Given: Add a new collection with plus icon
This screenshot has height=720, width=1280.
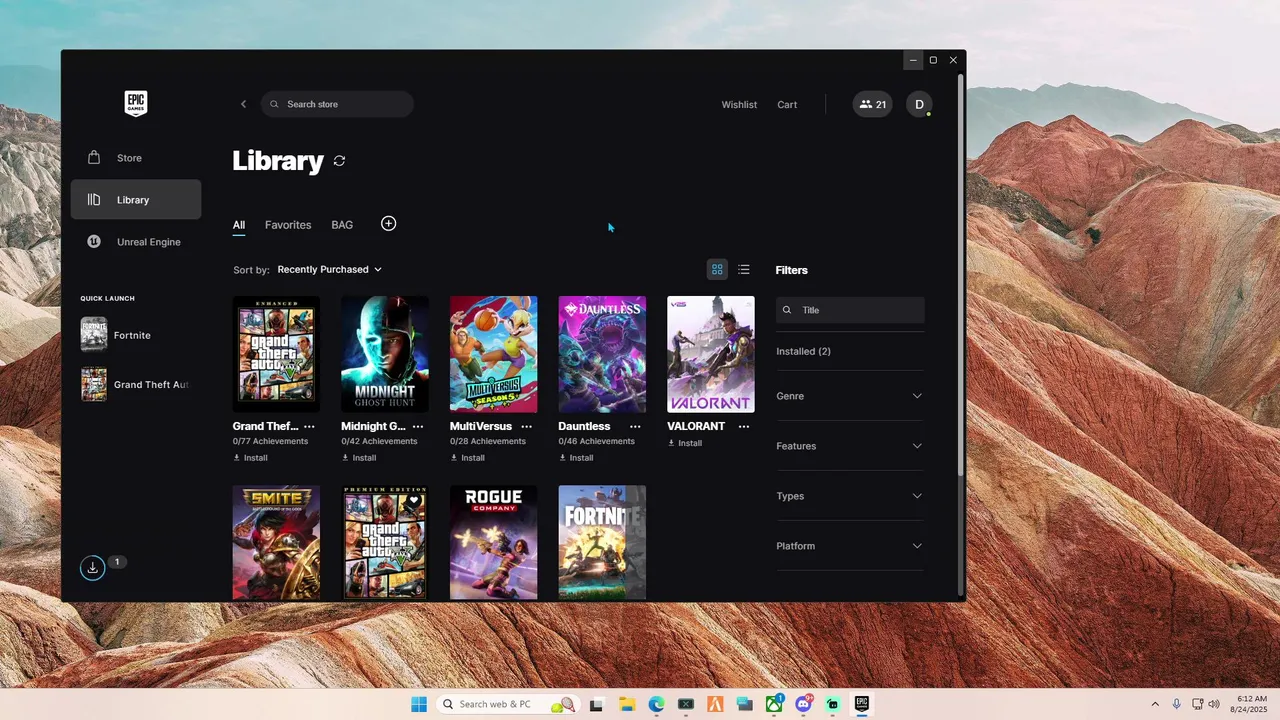Looking at the screenshot, I should click(x=389, y=223).
